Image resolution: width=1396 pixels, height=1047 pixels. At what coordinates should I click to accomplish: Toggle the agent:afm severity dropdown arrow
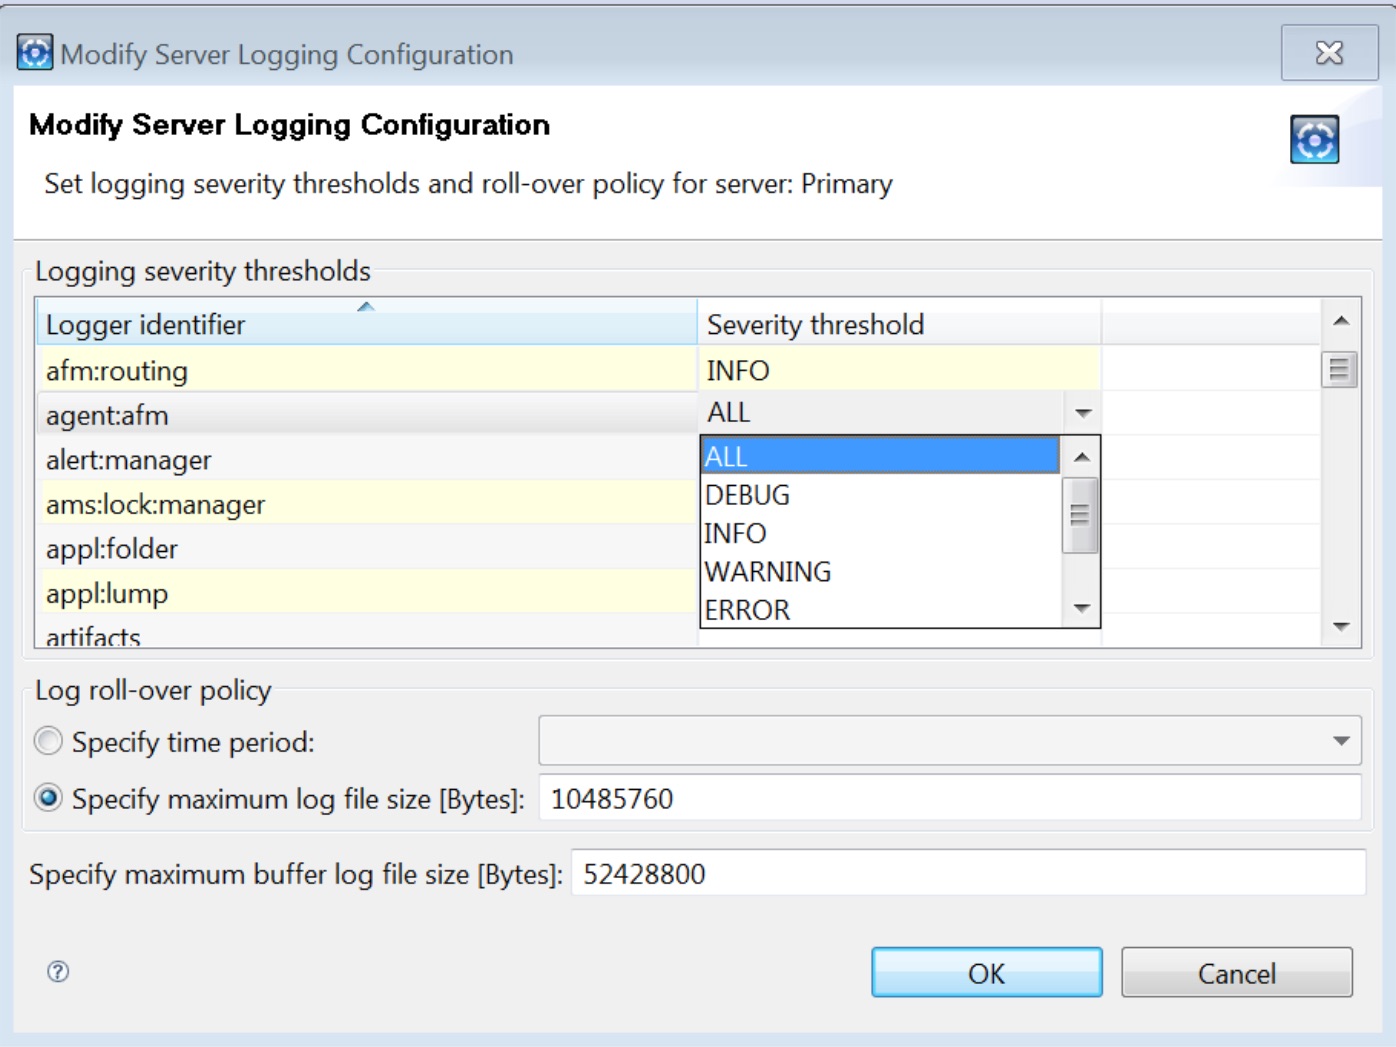[1082, 413]
